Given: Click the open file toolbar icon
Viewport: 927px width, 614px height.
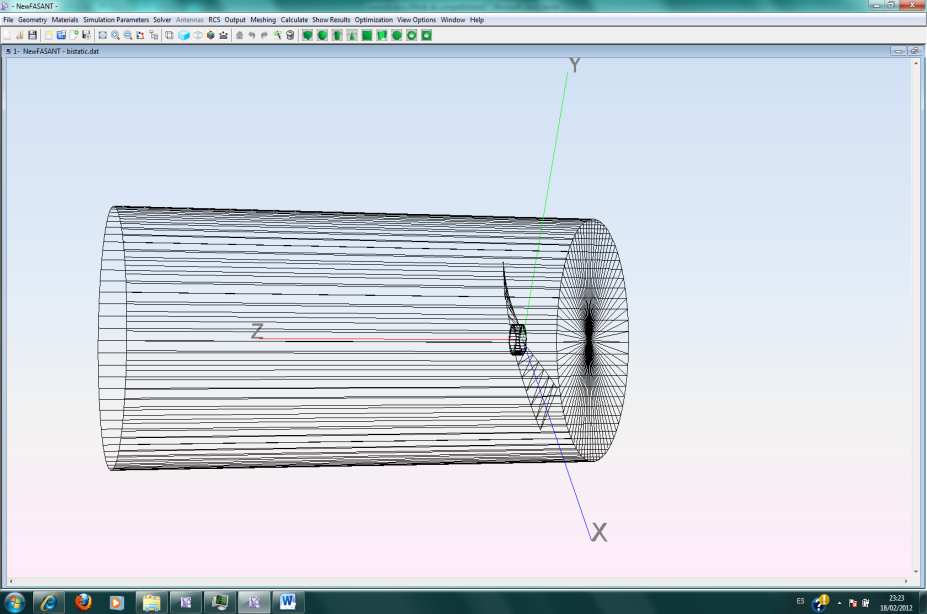Looking at the screenshot, I should [20, 35].
